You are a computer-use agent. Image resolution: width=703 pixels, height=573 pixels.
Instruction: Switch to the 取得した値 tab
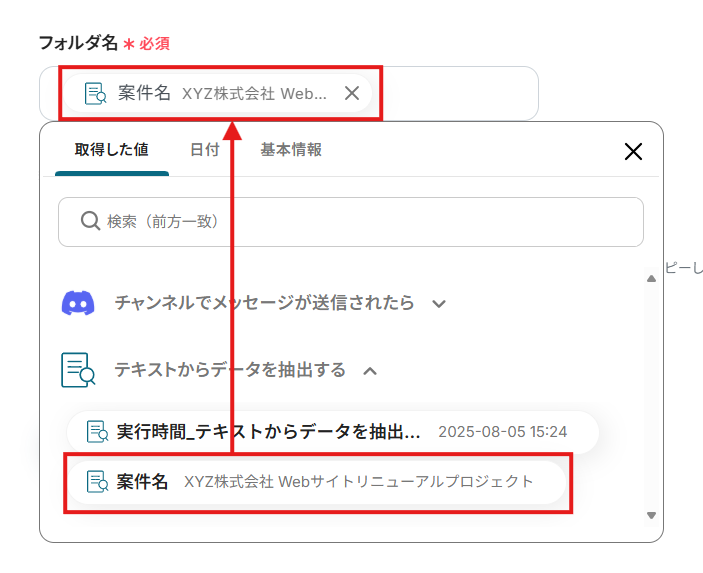pos(112,150)
